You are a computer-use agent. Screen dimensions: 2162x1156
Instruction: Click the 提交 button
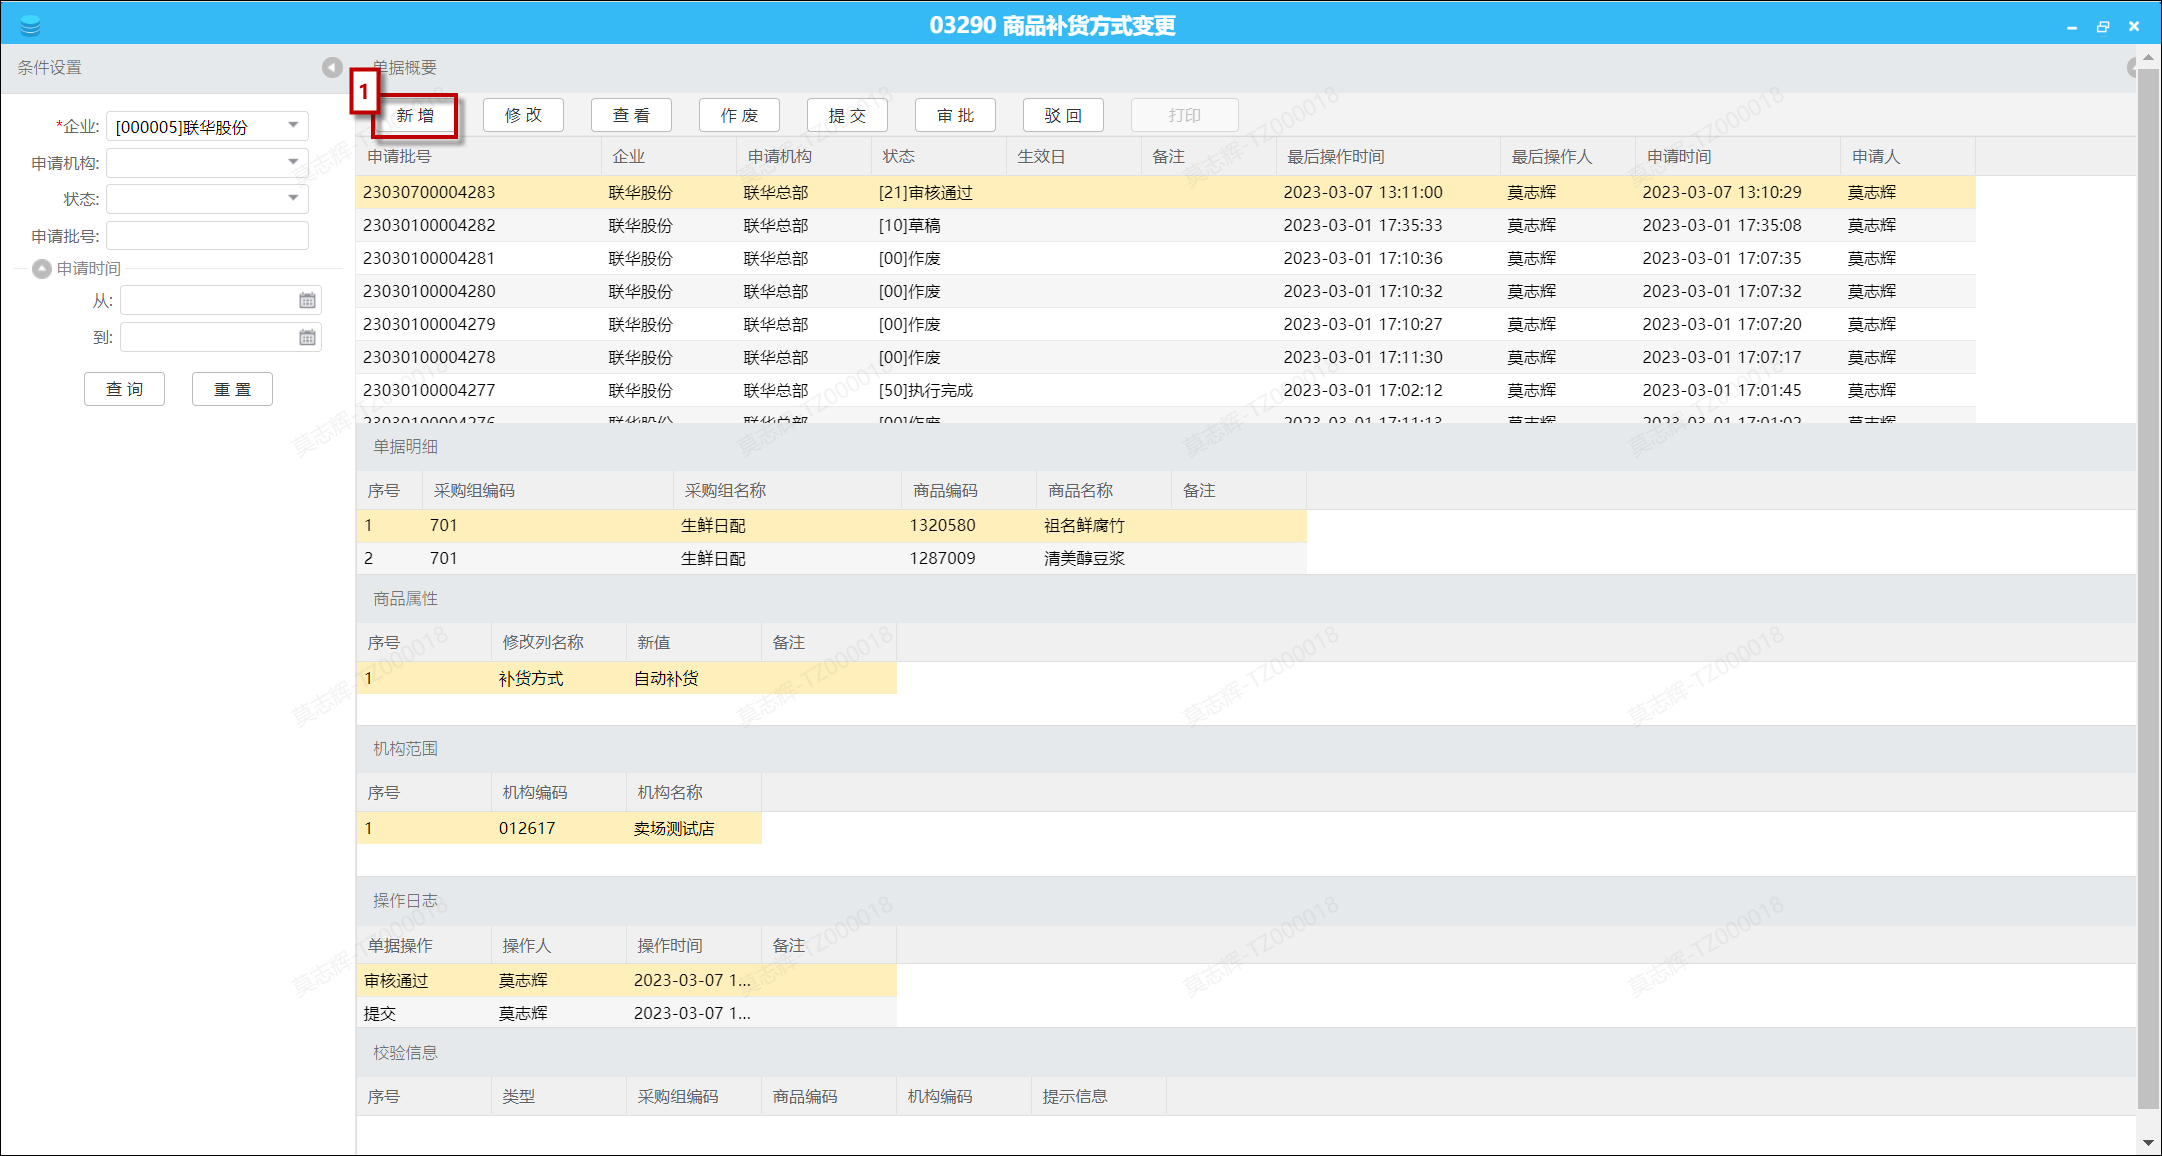point(847,115)
